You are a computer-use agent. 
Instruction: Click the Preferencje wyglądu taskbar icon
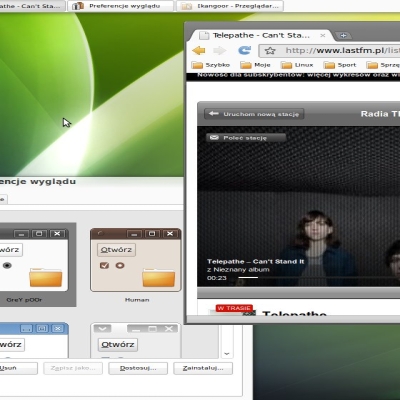point(78,6)
